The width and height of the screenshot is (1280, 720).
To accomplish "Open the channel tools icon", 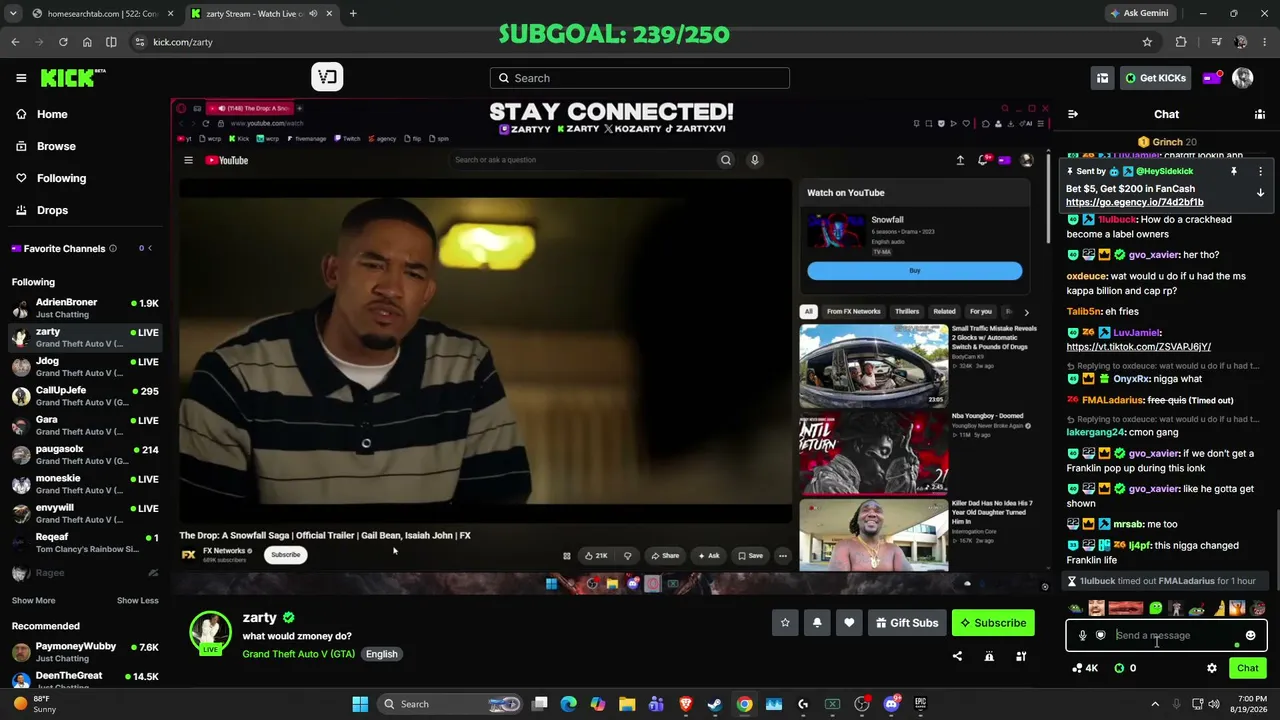I will click(1021, 656).
